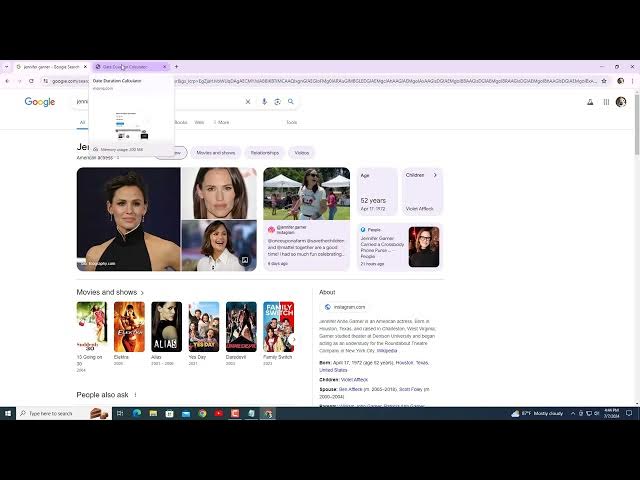This screenshot has width=640, height=480.
Task: Open Chrome three-dot menu
Action: coord(633,81)
